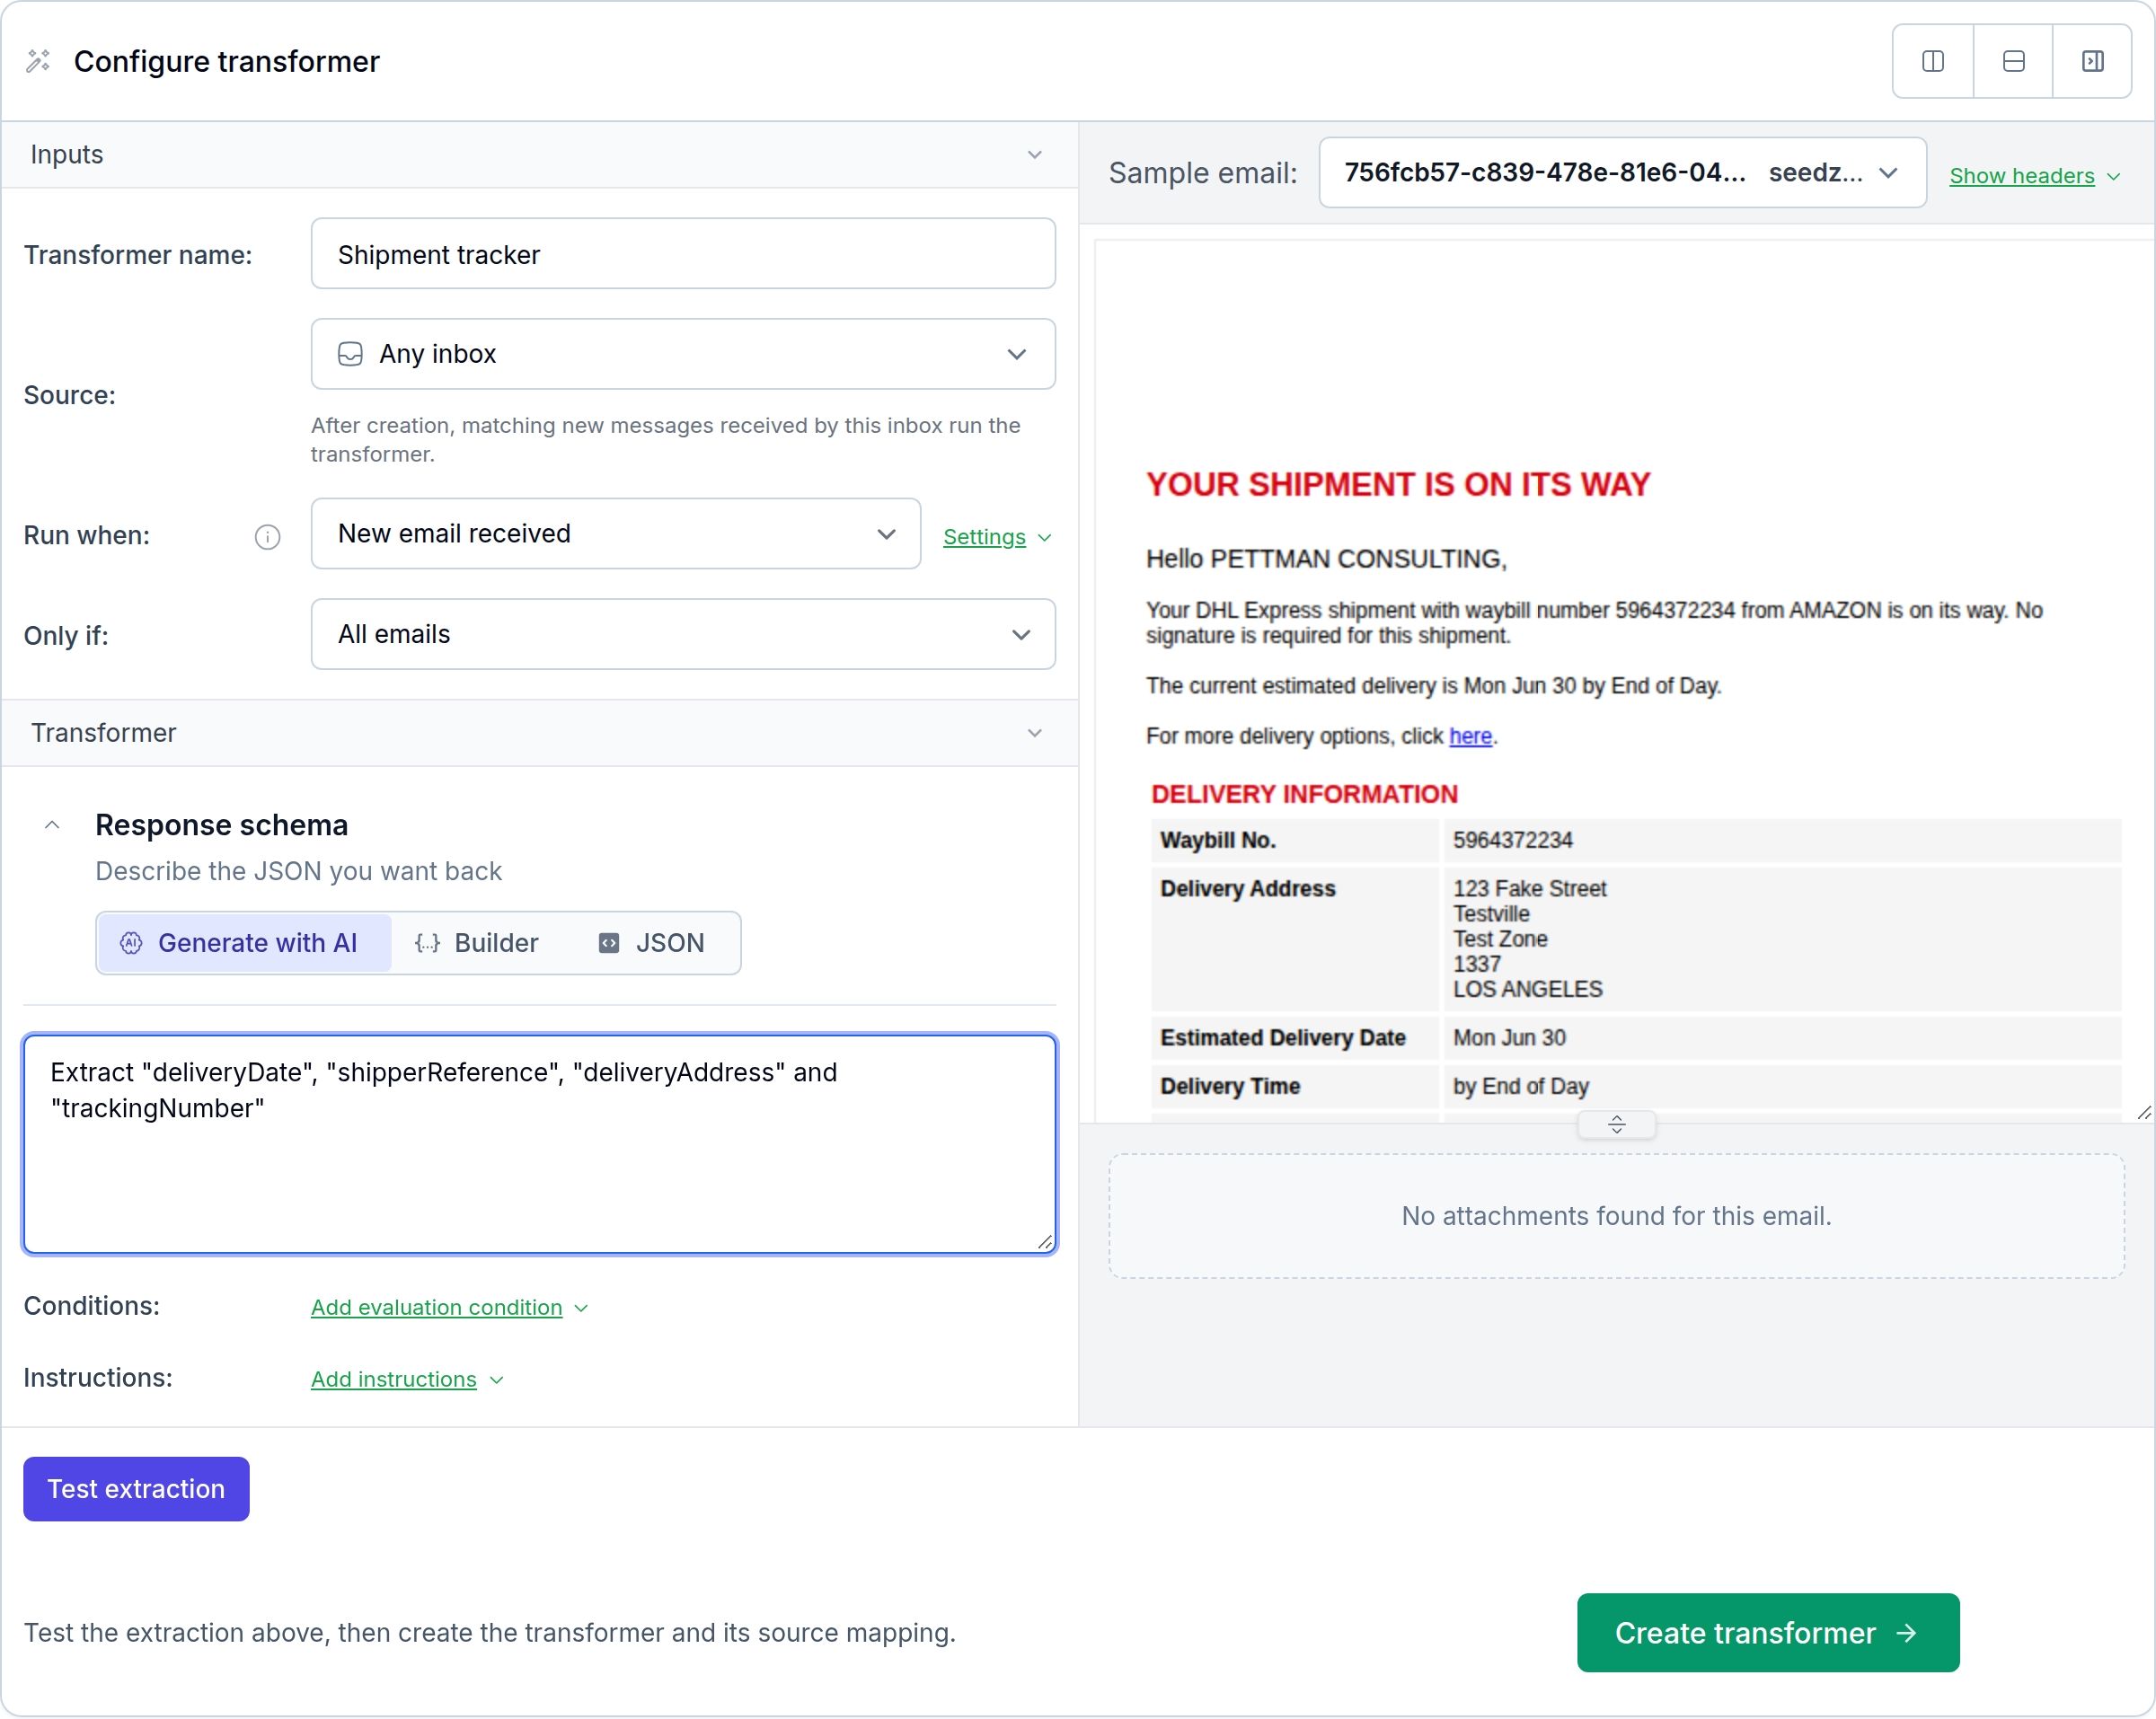Switch to the JSON tab
Image resolution: width=2156 pixels, height=1719 pixels.
pos(652,943)
